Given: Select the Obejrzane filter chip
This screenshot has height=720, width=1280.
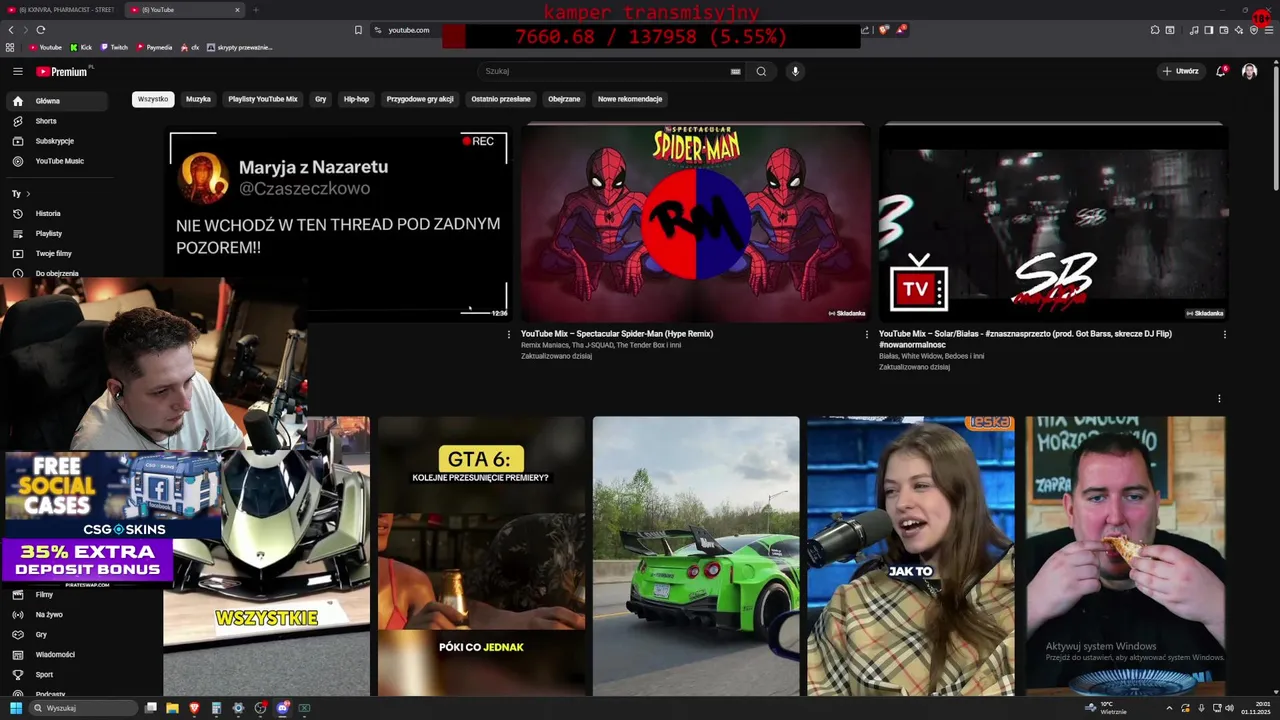Looking at the screenshot, I should [x=564, y=99].
